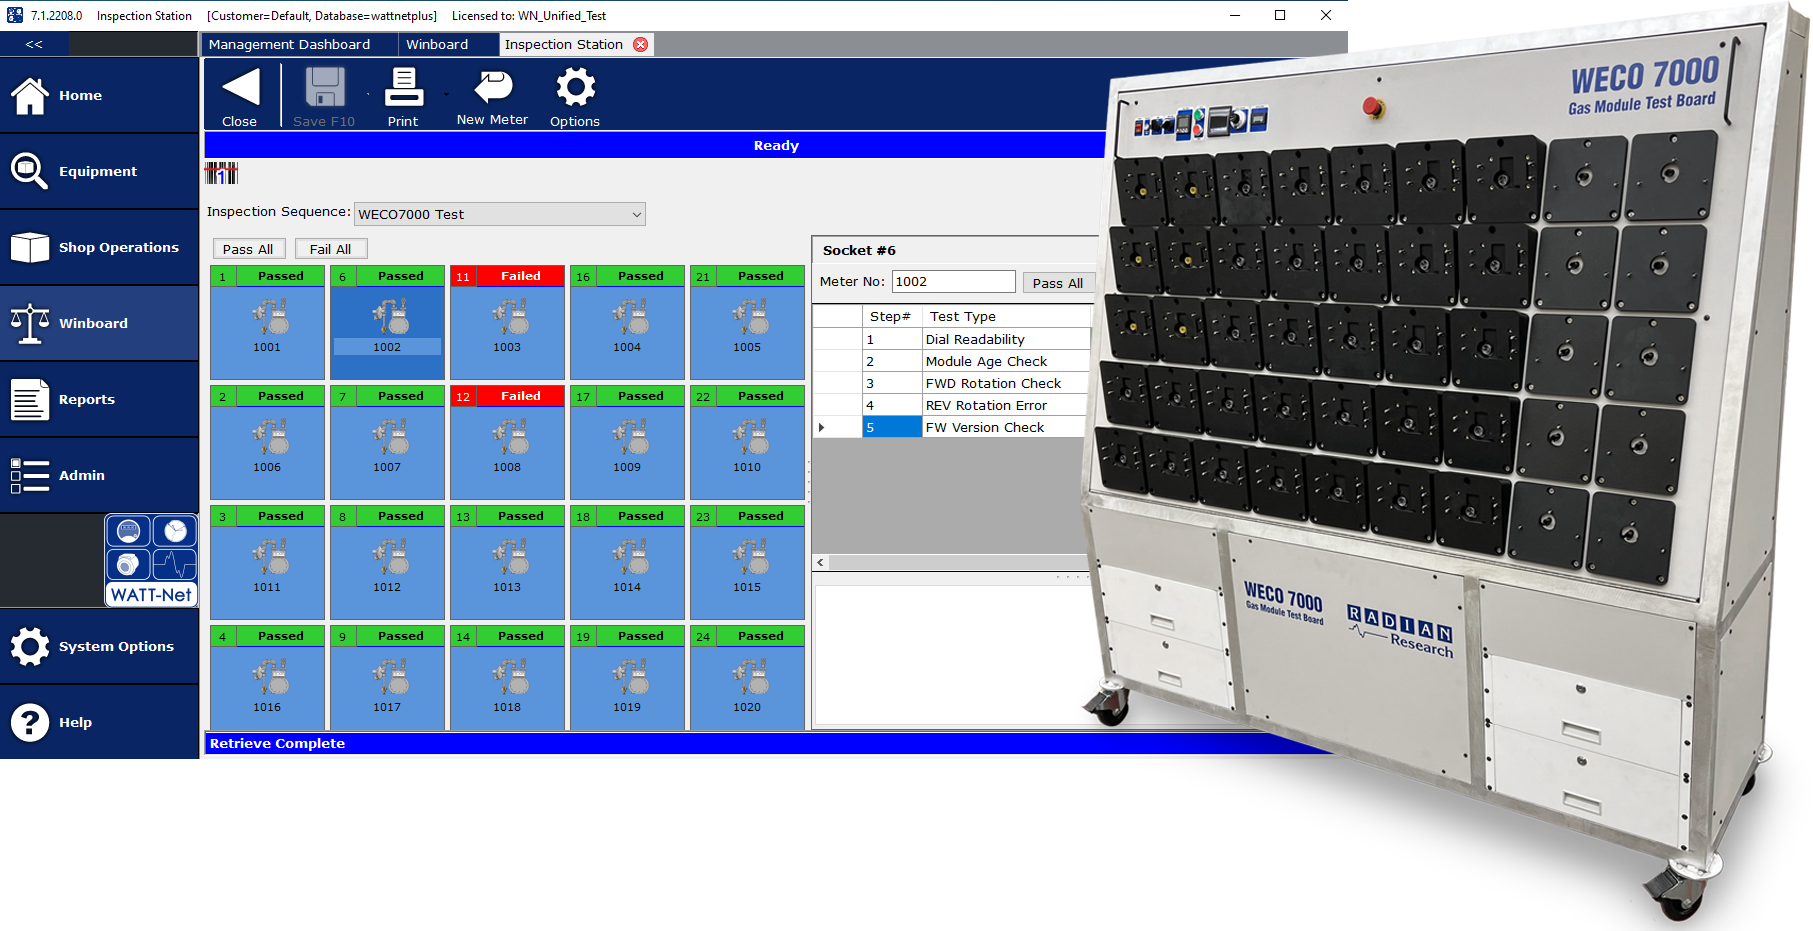The width and height of the screenshot is (1813, 931).
Task: Click the Failed status of socket 12
Action: (520, 396)
